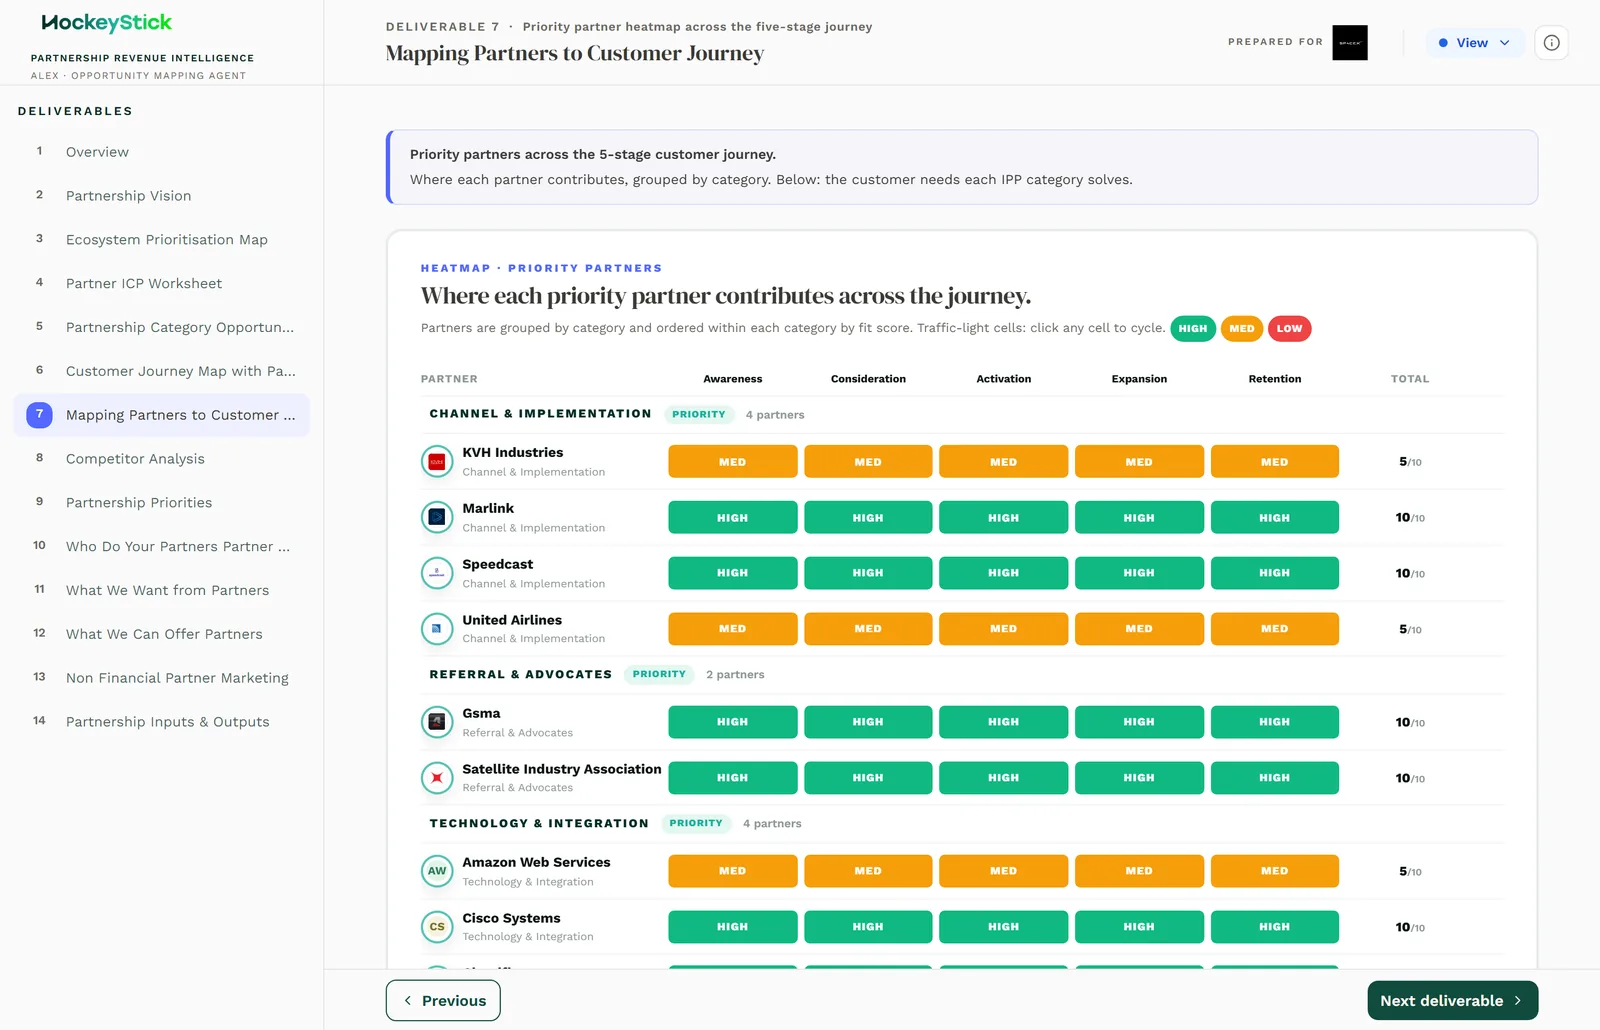Open Ecosystem Prioritisation Map

pos(161,240)
